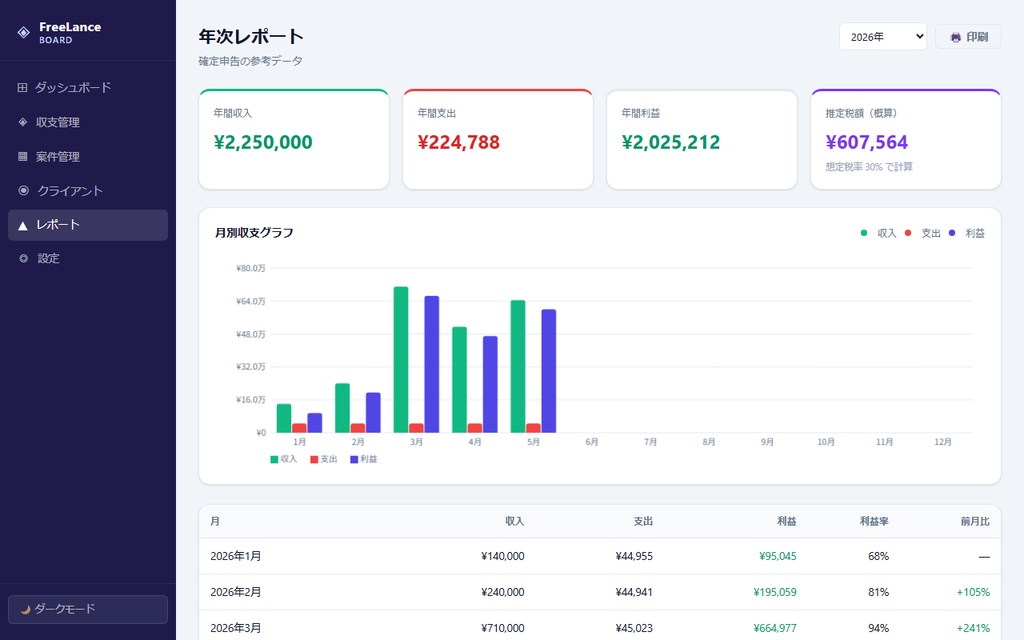Click the 年間支出 ¥224,788 card
The image size is (1024, 640).
coord(498,139)
